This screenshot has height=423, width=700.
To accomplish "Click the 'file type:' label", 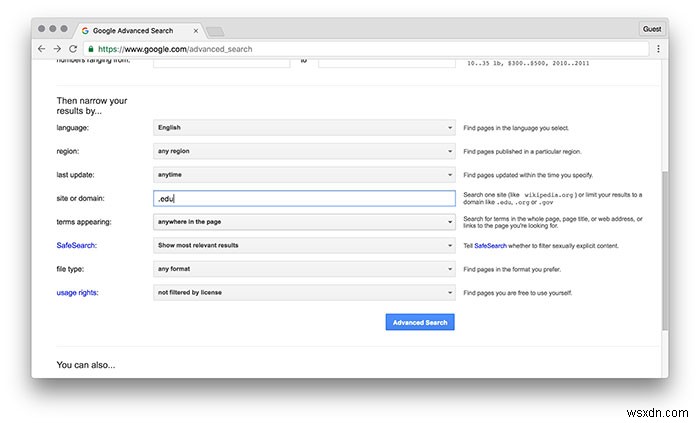I will [x=70, y=269].
